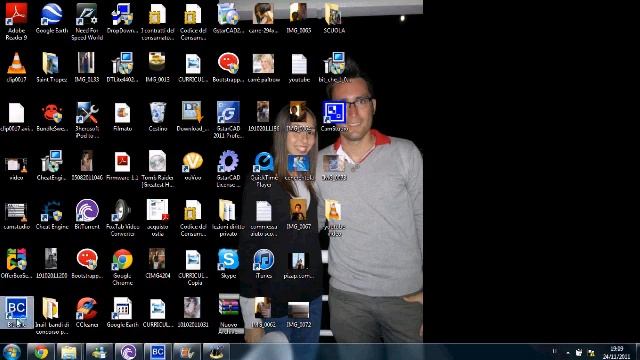This screenshot has height=360, width=640.
Task: Select the 10102011031 photo thumbnail
Action: coord(193,312)
